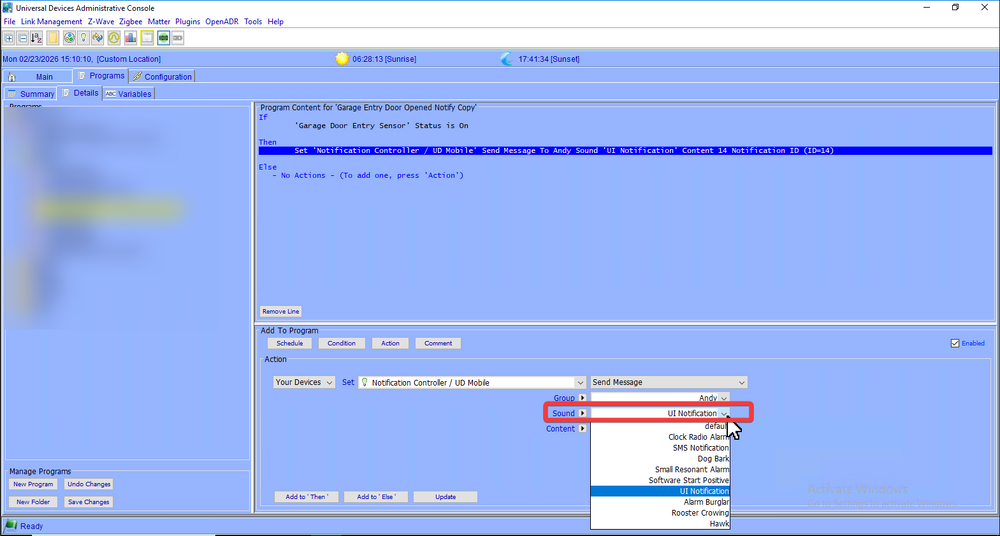
Task: Click the bar chart toolbar icon
Action: coord(131,38)
